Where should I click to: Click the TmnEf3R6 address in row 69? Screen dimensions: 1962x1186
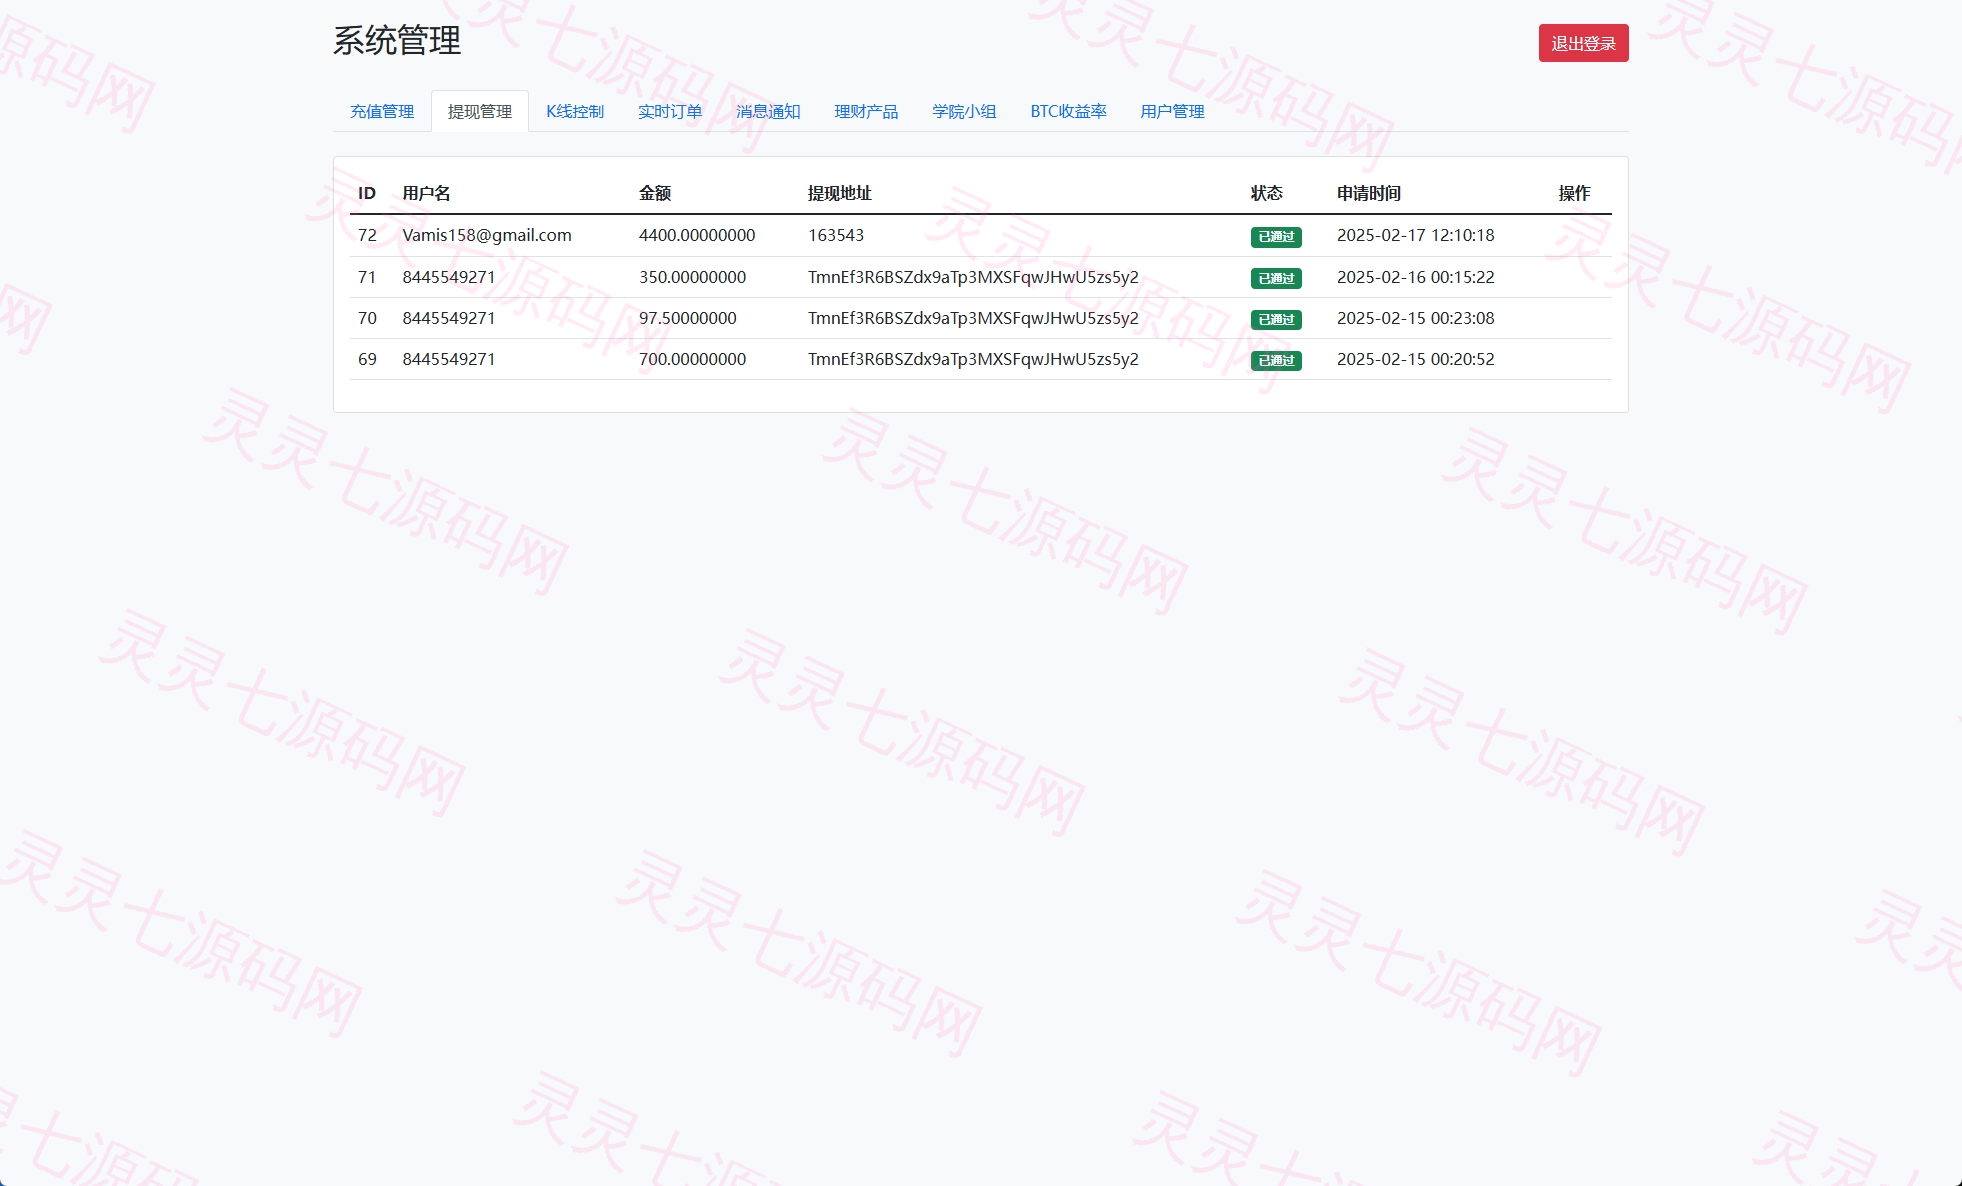pos(973,359)
